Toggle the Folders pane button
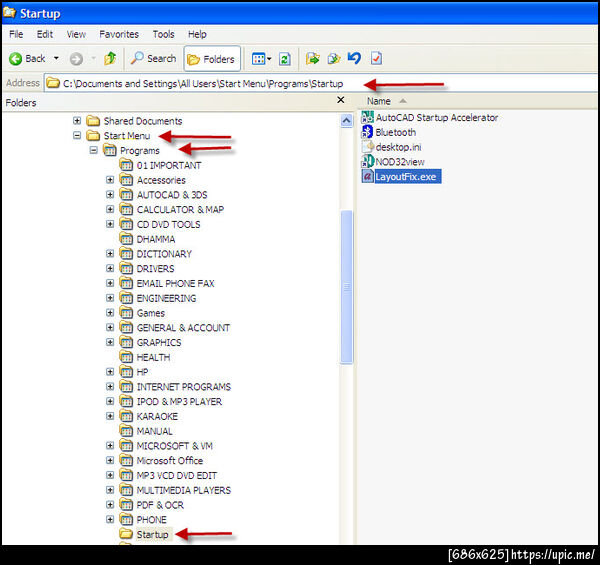600x565 pixels. click(x=212, y=59)
